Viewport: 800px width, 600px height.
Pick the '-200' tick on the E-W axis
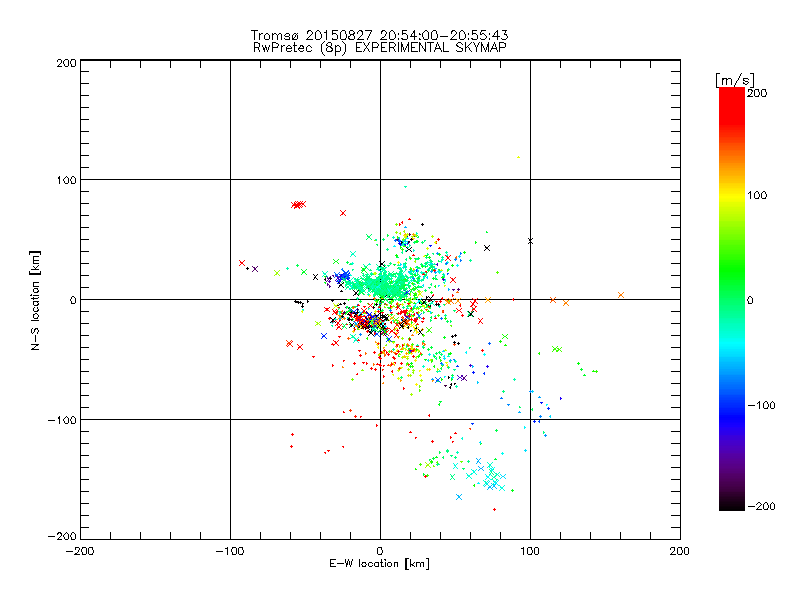[x=80, y=551]
